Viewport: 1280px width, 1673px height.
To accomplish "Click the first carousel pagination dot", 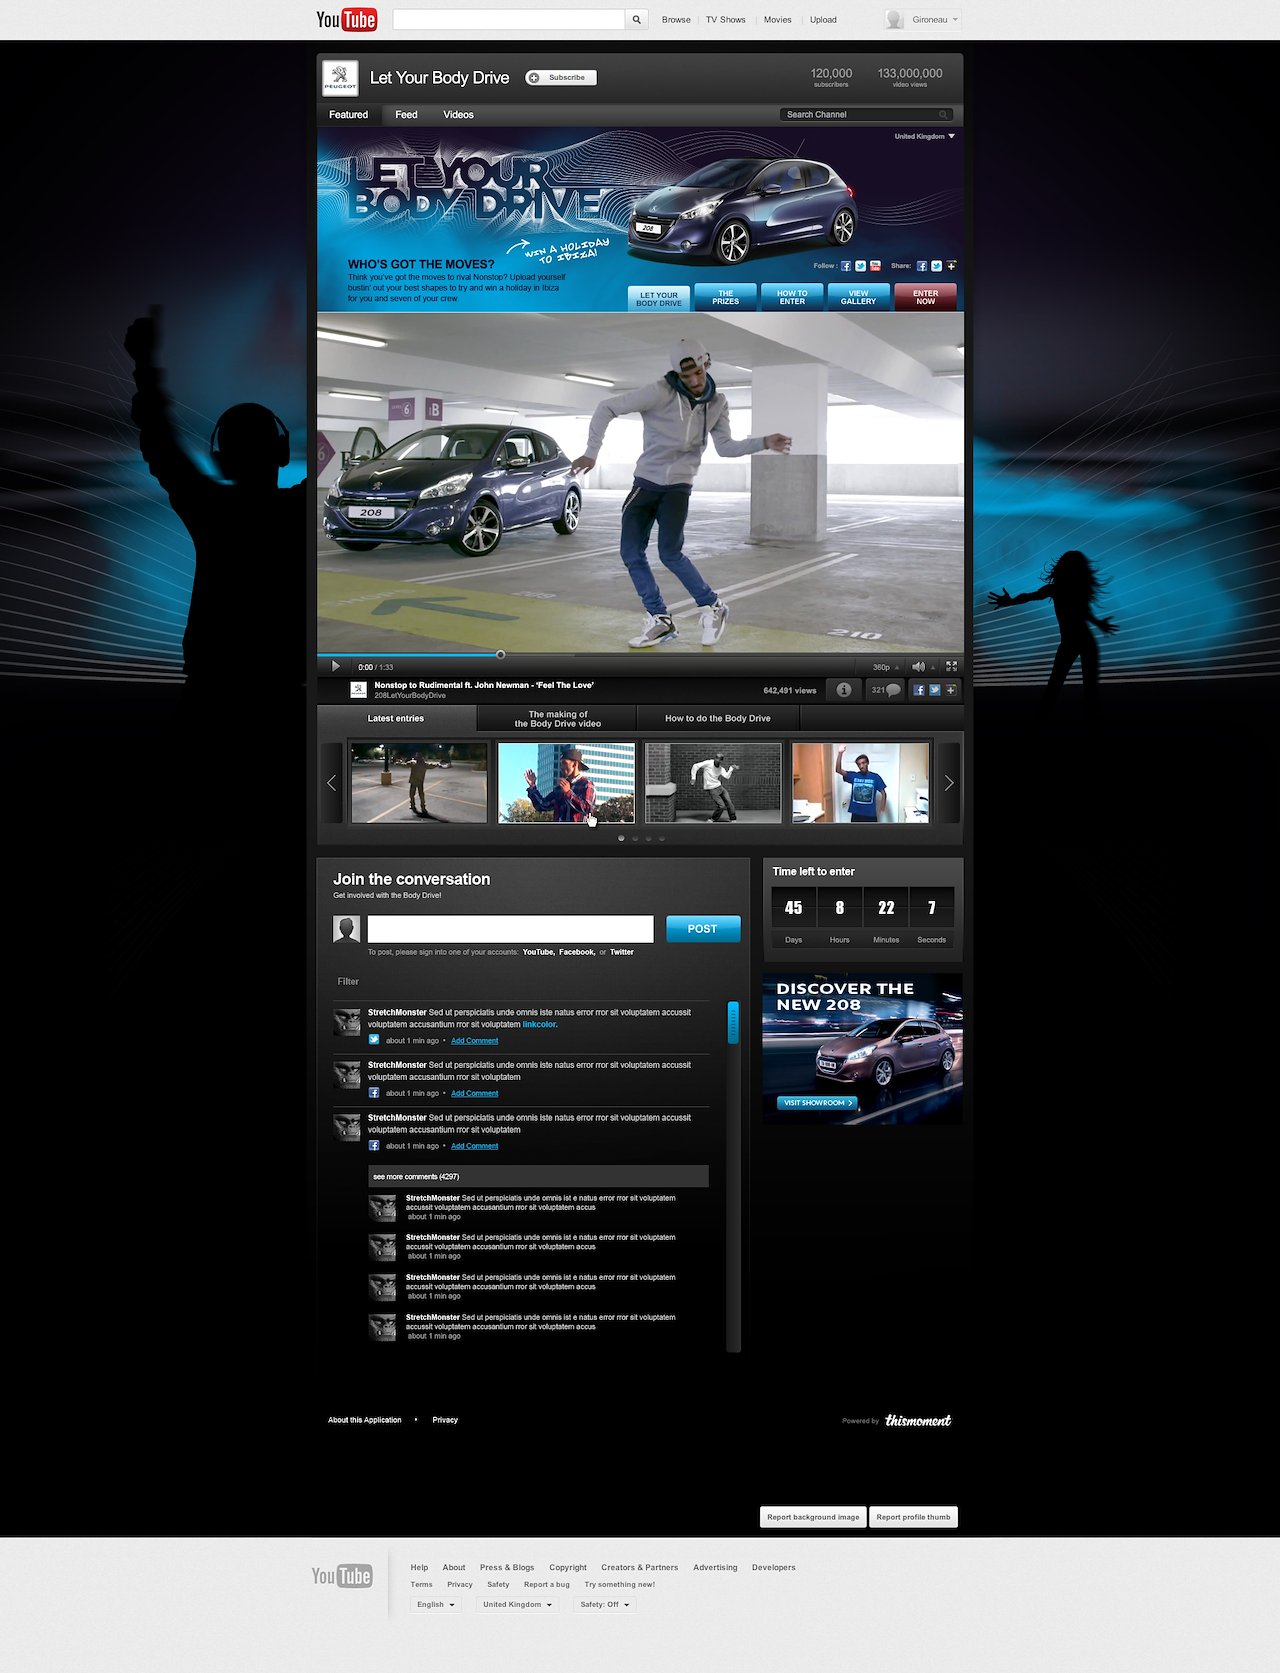I will [x=621, y=838].
